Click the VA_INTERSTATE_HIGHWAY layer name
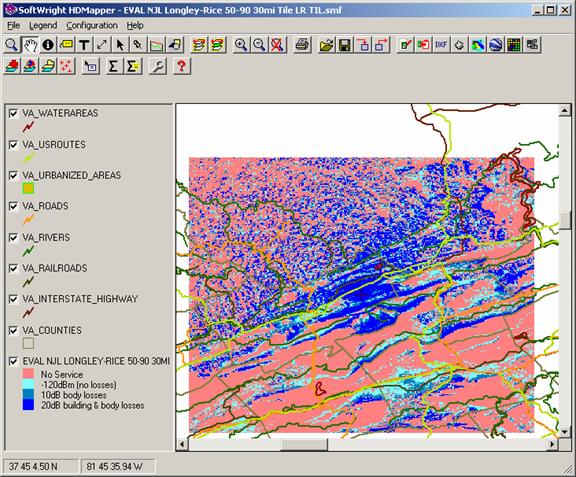Screen dimensions: 576x477 pos(80,299)
